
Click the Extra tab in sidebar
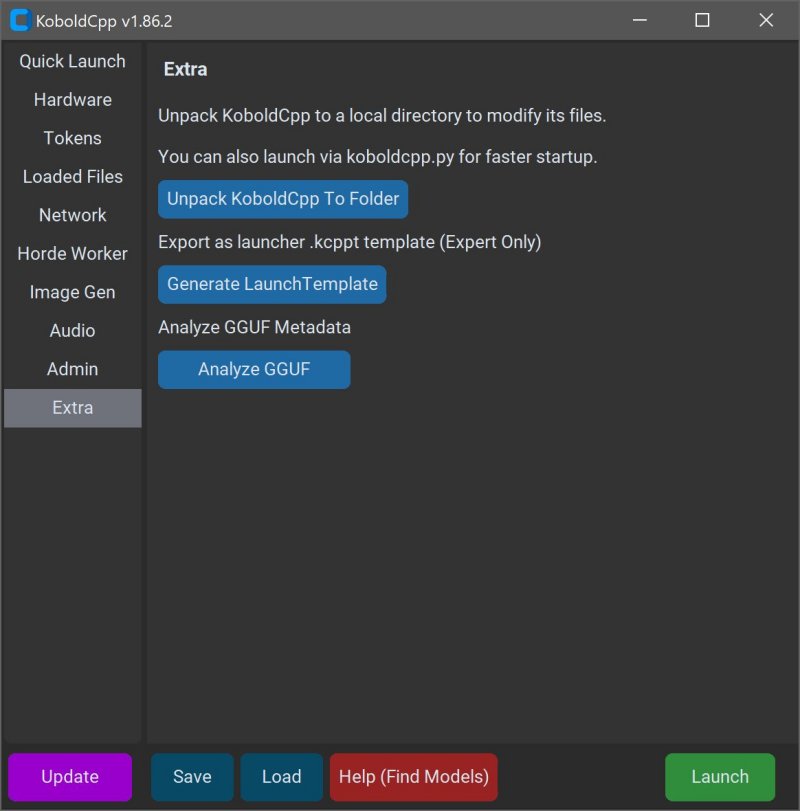pyautogui.click(x=73, y=408)
